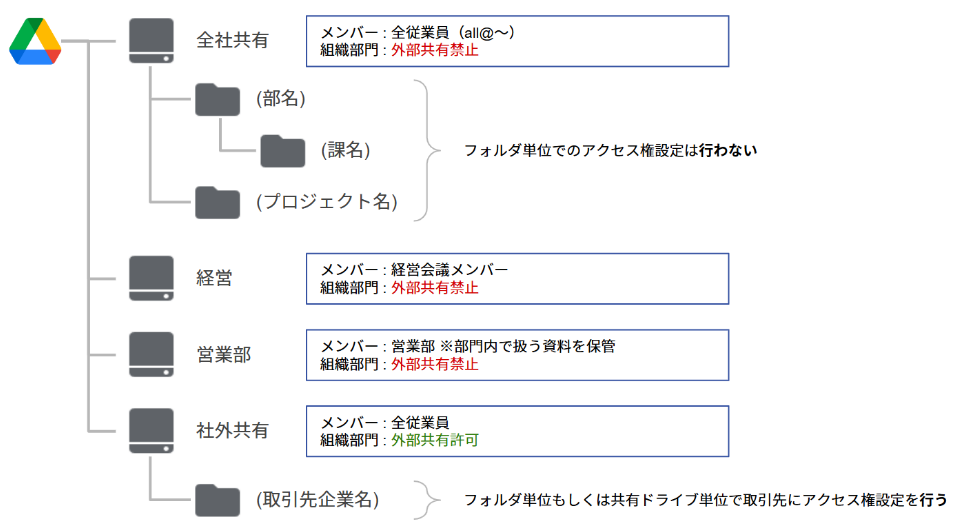Open the (部名) folder icon
956x523 pixels.
pos(218,100)
